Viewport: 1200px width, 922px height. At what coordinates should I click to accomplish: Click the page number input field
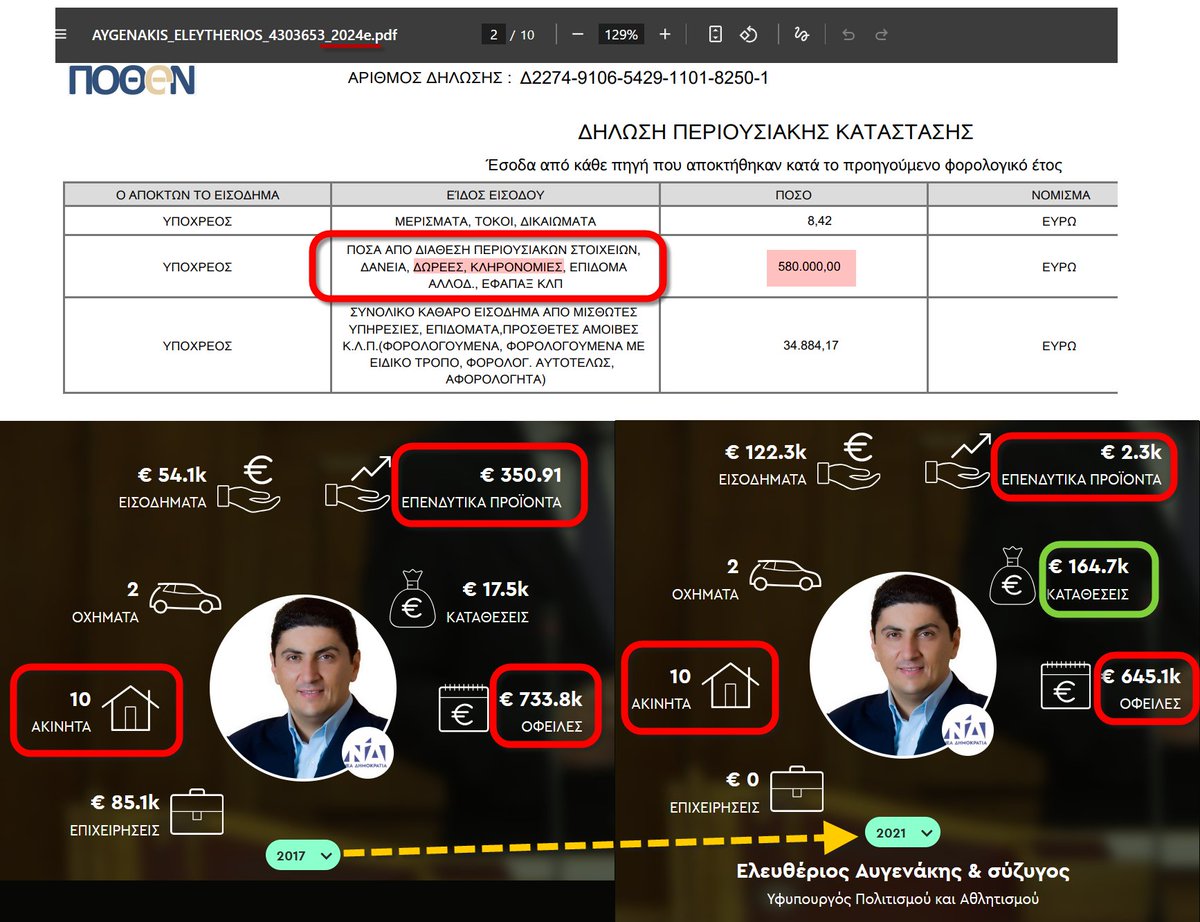pyautogui.click(x=493, y=34)
